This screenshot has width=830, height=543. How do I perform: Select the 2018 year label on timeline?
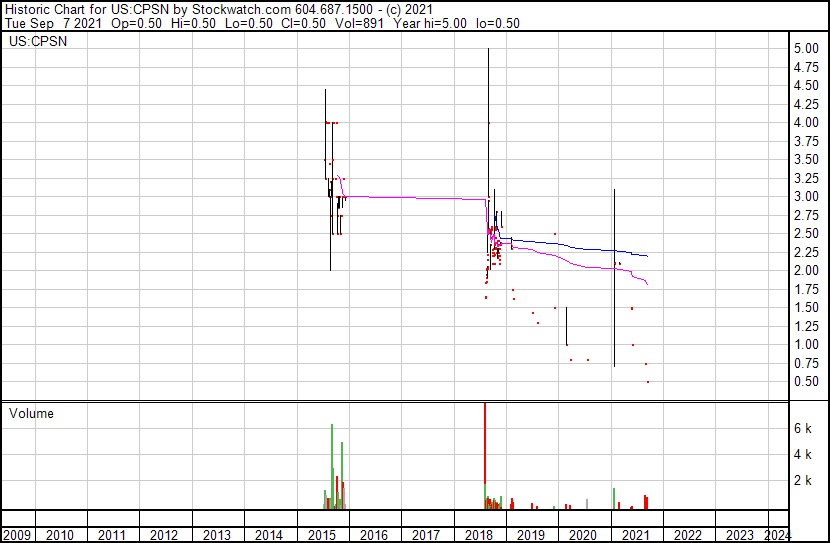(479, 535)
